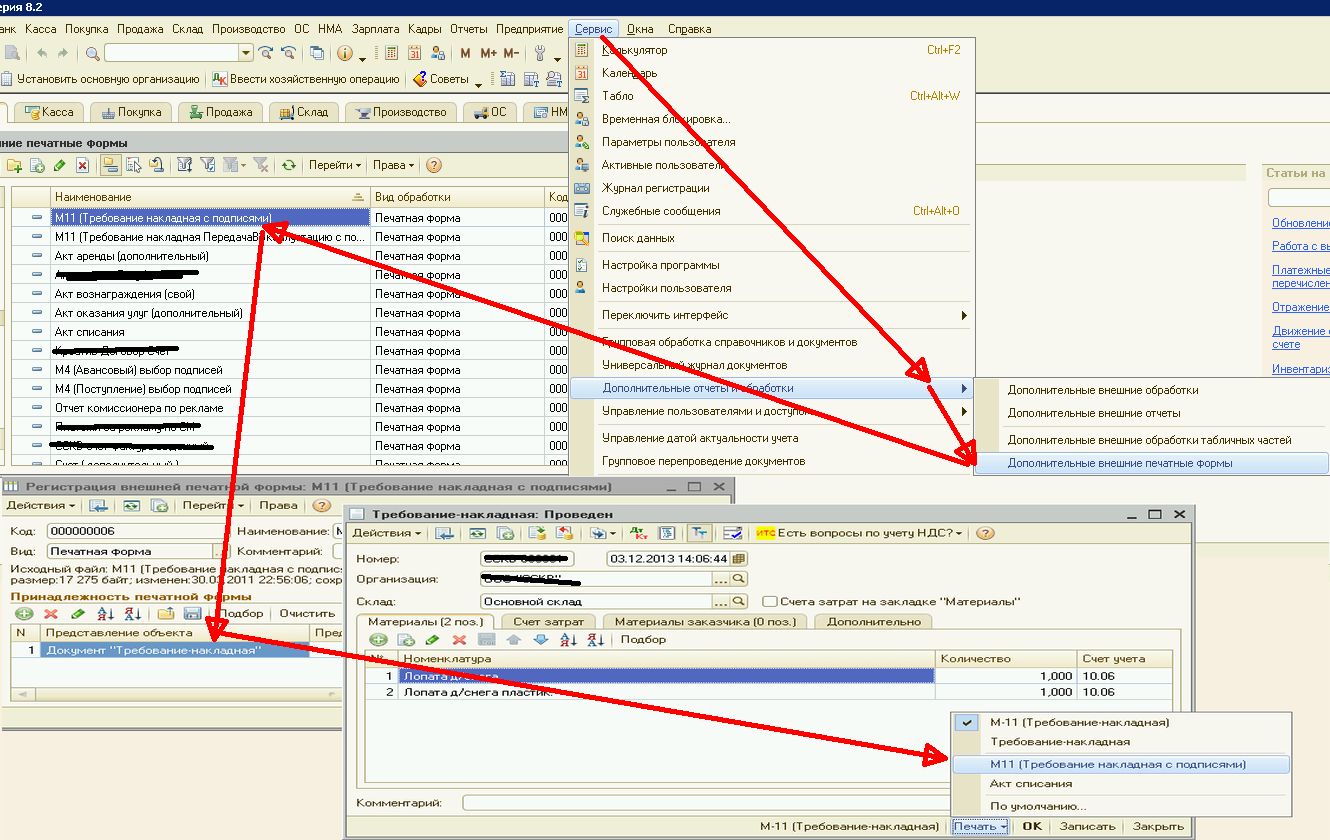The height and width of the screenshot is (840, 1330).
Task: Add a row with the green plus in registration window
Action: coord(24,613)
